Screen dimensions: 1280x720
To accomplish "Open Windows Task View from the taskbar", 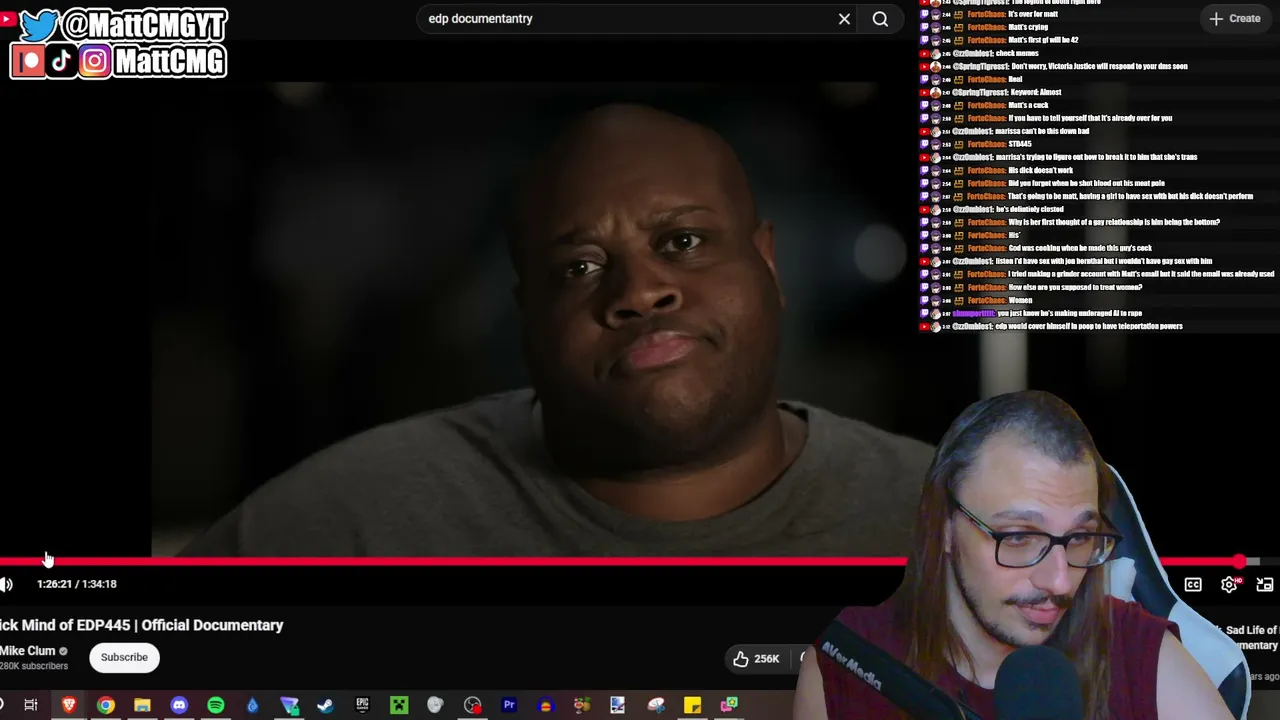I will 31,705.
